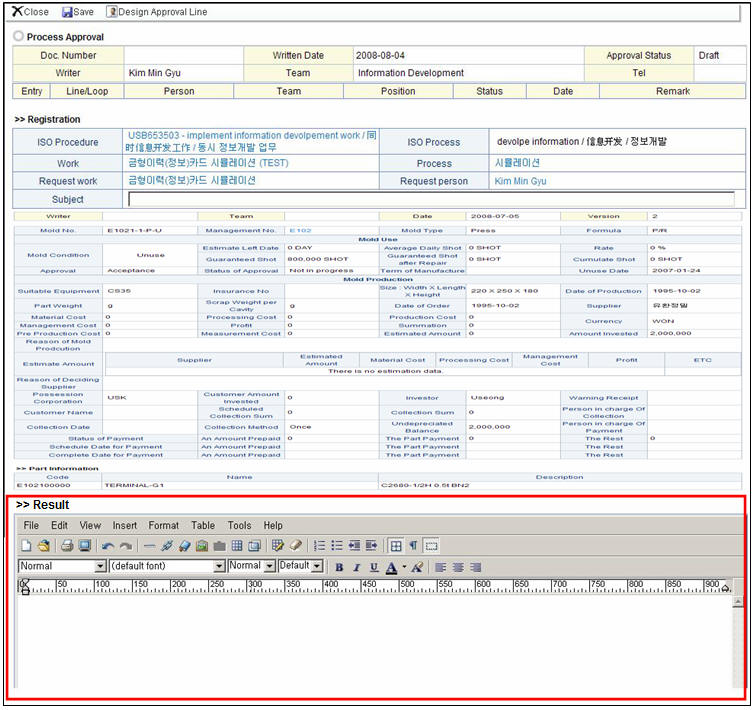Open the Format menu
Screen dimensions: 756x710
point(163,525)
